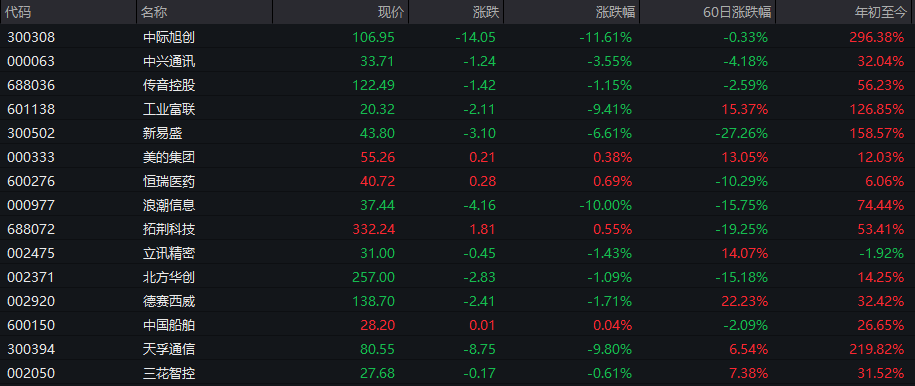The height and width of the screenshot is (386, 915).
Task: Open the 工业富联 stock name
Action: (169, 109)
